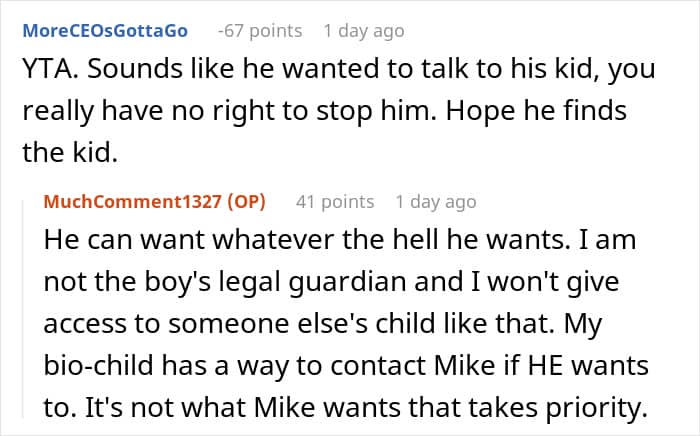The width and height of the screenshot is (700, 436).
Task: Open timestamp '1 day ago' beside 41 points
Action: (436, 202)
